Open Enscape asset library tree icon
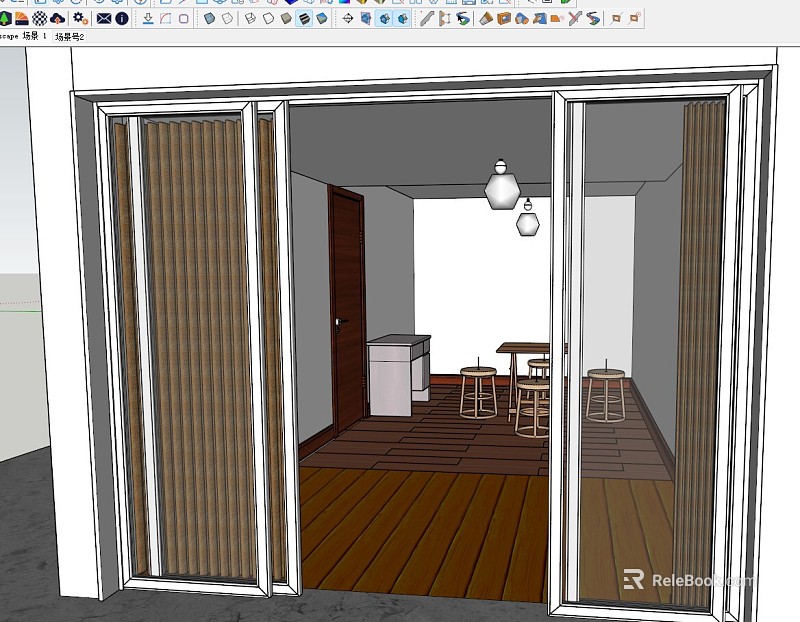The width and height of the screenshot is (800, 622). (5, 19)
